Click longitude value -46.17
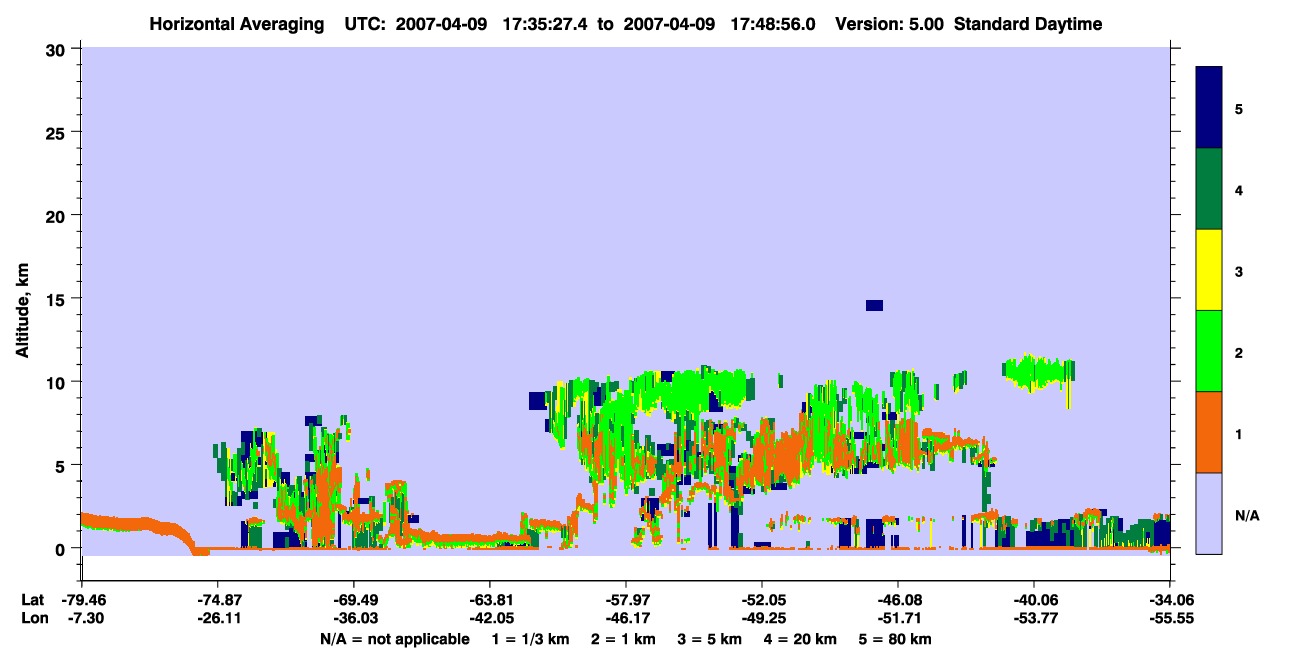1300x667 pixels. tap(625, 619)
